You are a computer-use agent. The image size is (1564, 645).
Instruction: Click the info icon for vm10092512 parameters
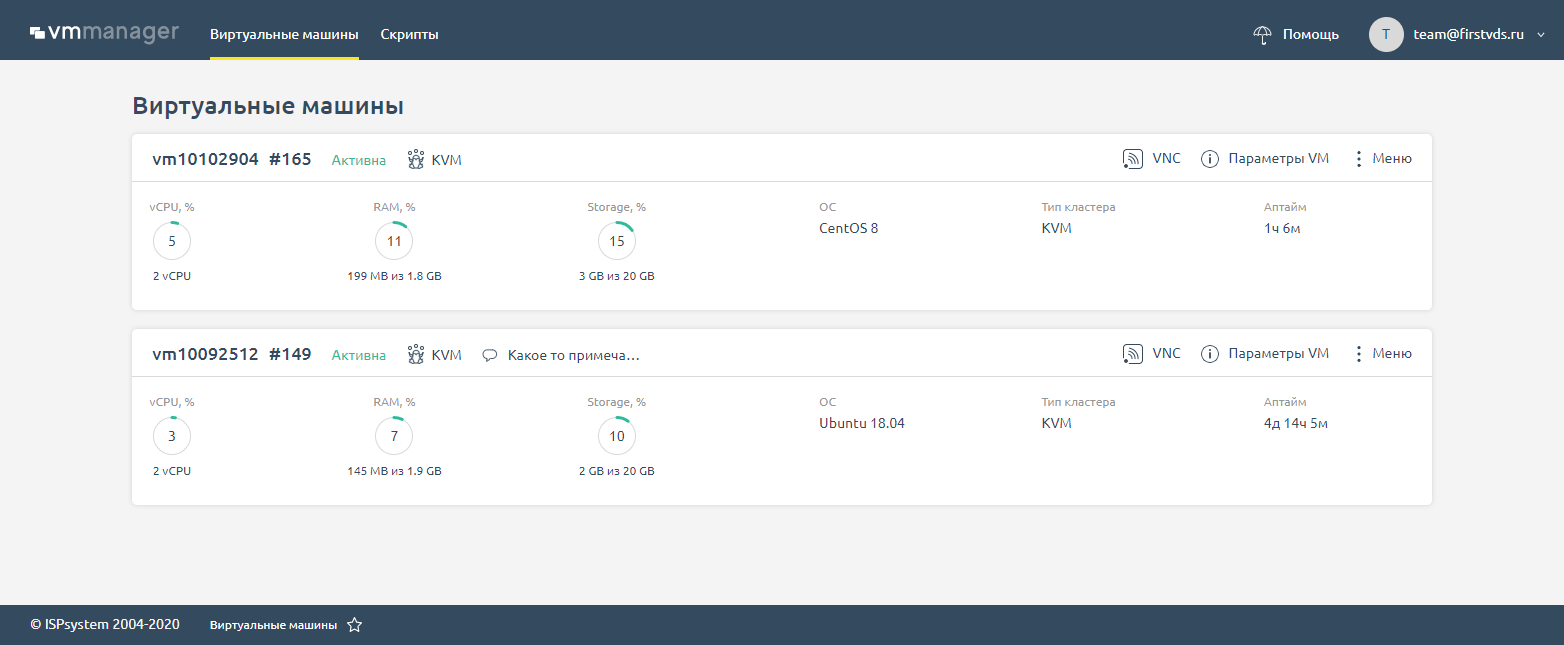pos(1210,353)
